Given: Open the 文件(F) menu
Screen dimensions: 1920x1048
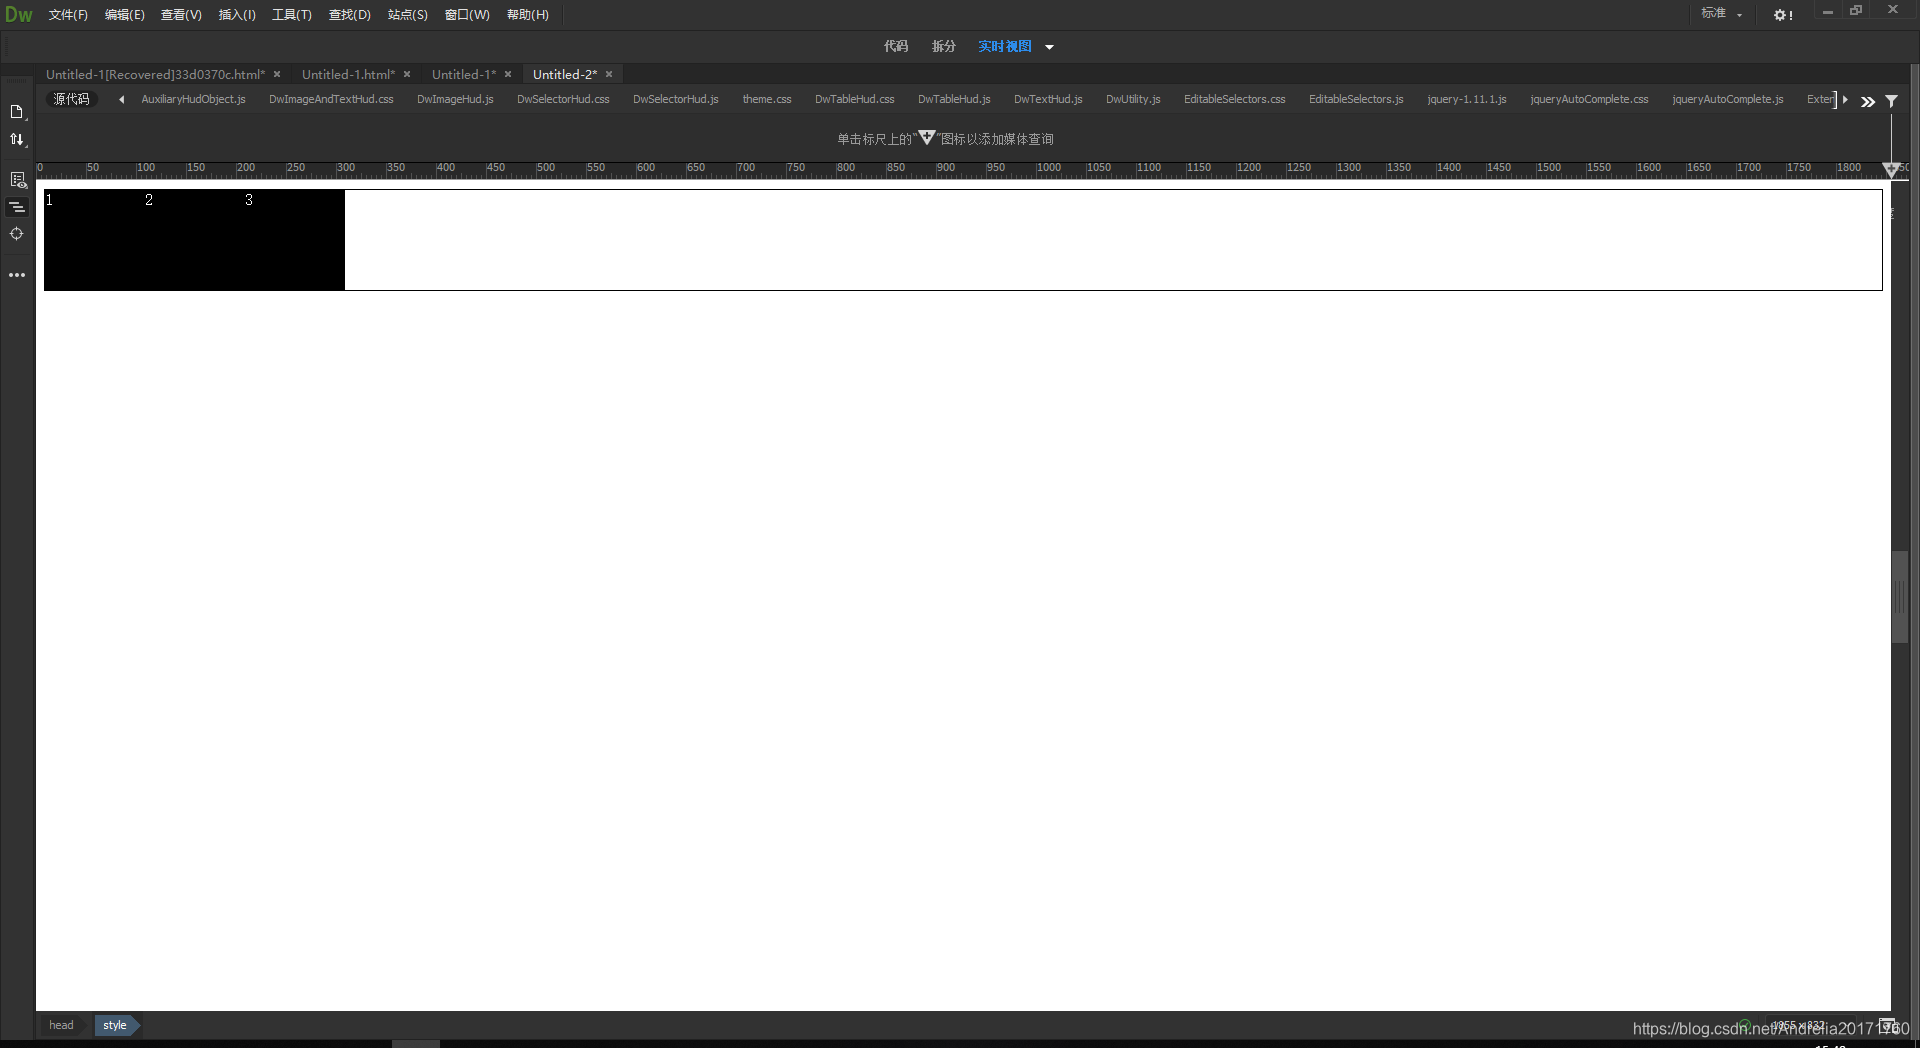Looking at the screenshot, I should 68,15.
